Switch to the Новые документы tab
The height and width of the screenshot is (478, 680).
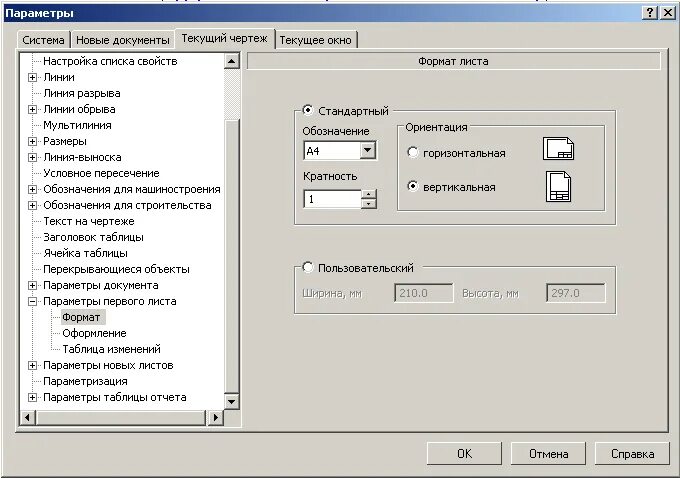pos(123,40)
